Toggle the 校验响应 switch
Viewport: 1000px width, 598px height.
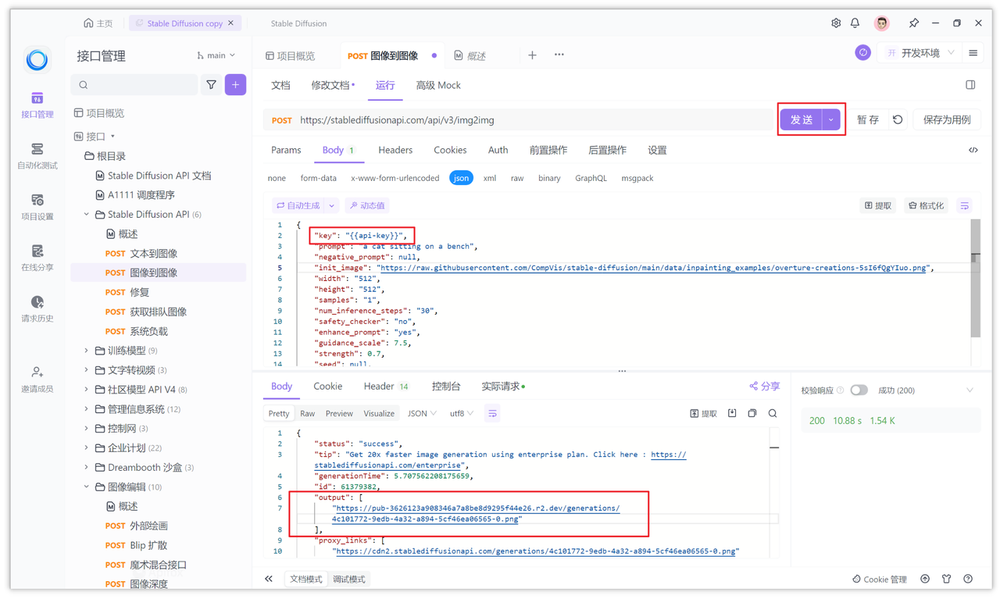(x=859, y=390)
